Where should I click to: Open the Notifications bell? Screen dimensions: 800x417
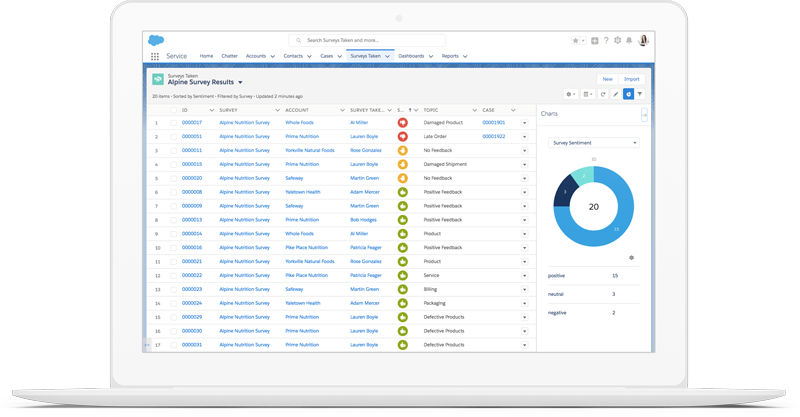tap(629, 40)
